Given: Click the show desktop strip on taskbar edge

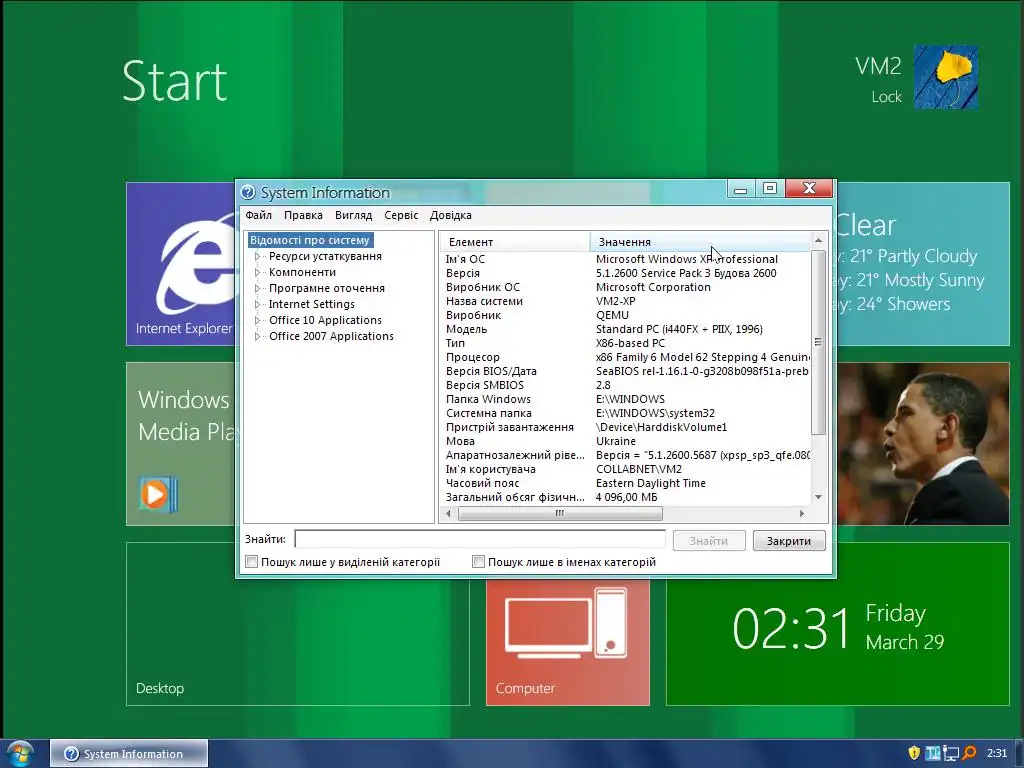Looking at the screenshot, I should pyautogui.click(x=1019, y=754).
